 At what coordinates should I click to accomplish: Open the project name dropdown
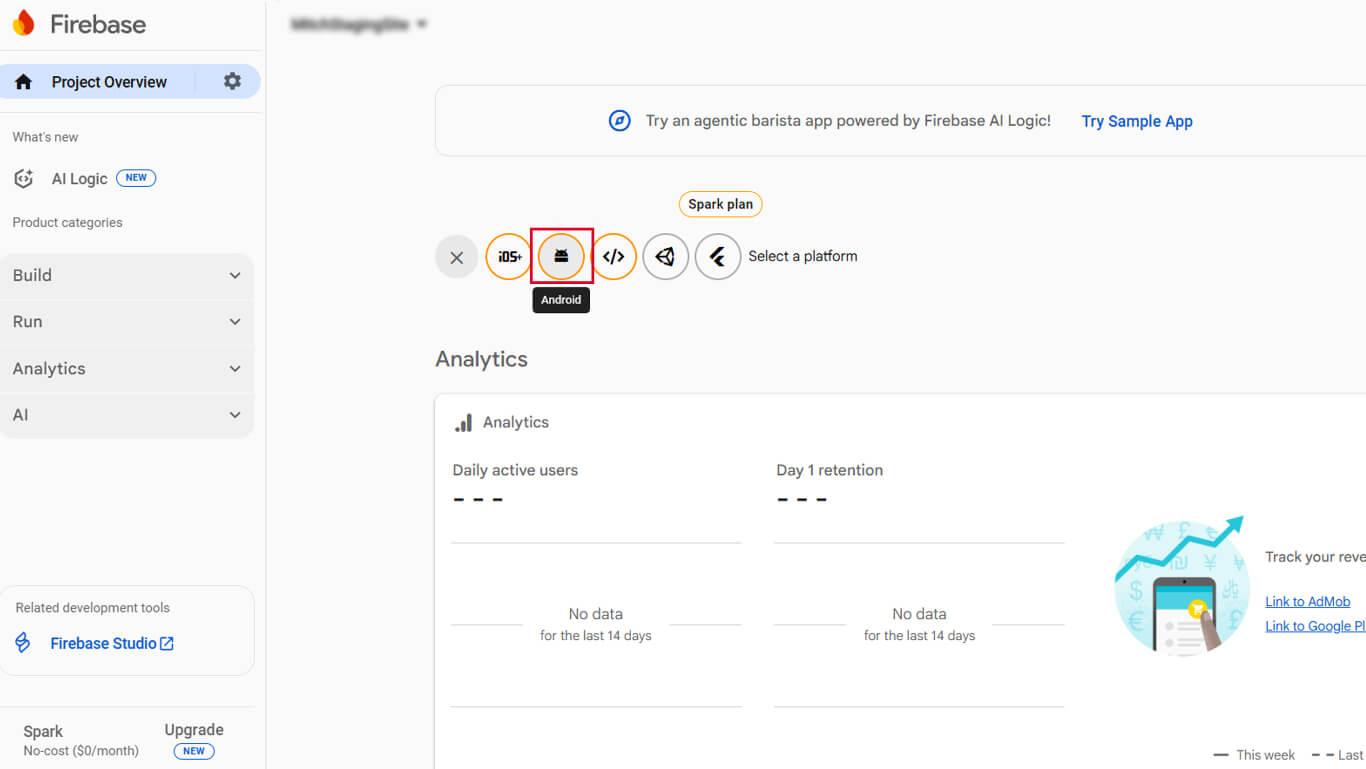(359, 25)
